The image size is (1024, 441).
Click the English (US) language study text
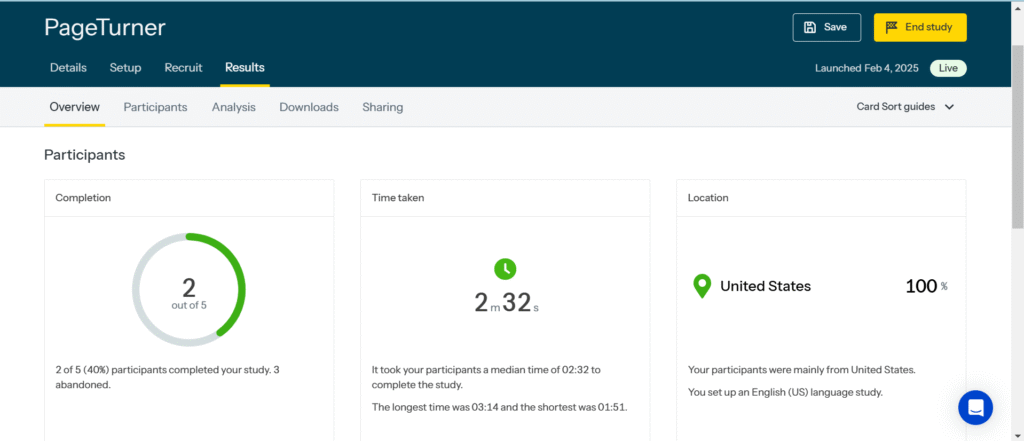click(785, 393)
